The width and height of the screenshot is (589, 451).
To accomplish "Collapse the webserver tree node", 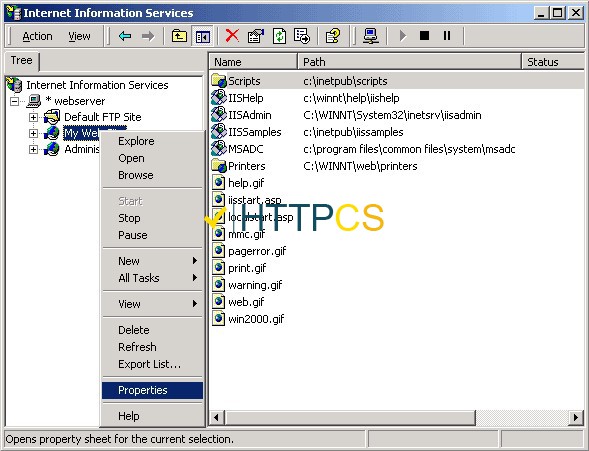I will click(14, 101).
